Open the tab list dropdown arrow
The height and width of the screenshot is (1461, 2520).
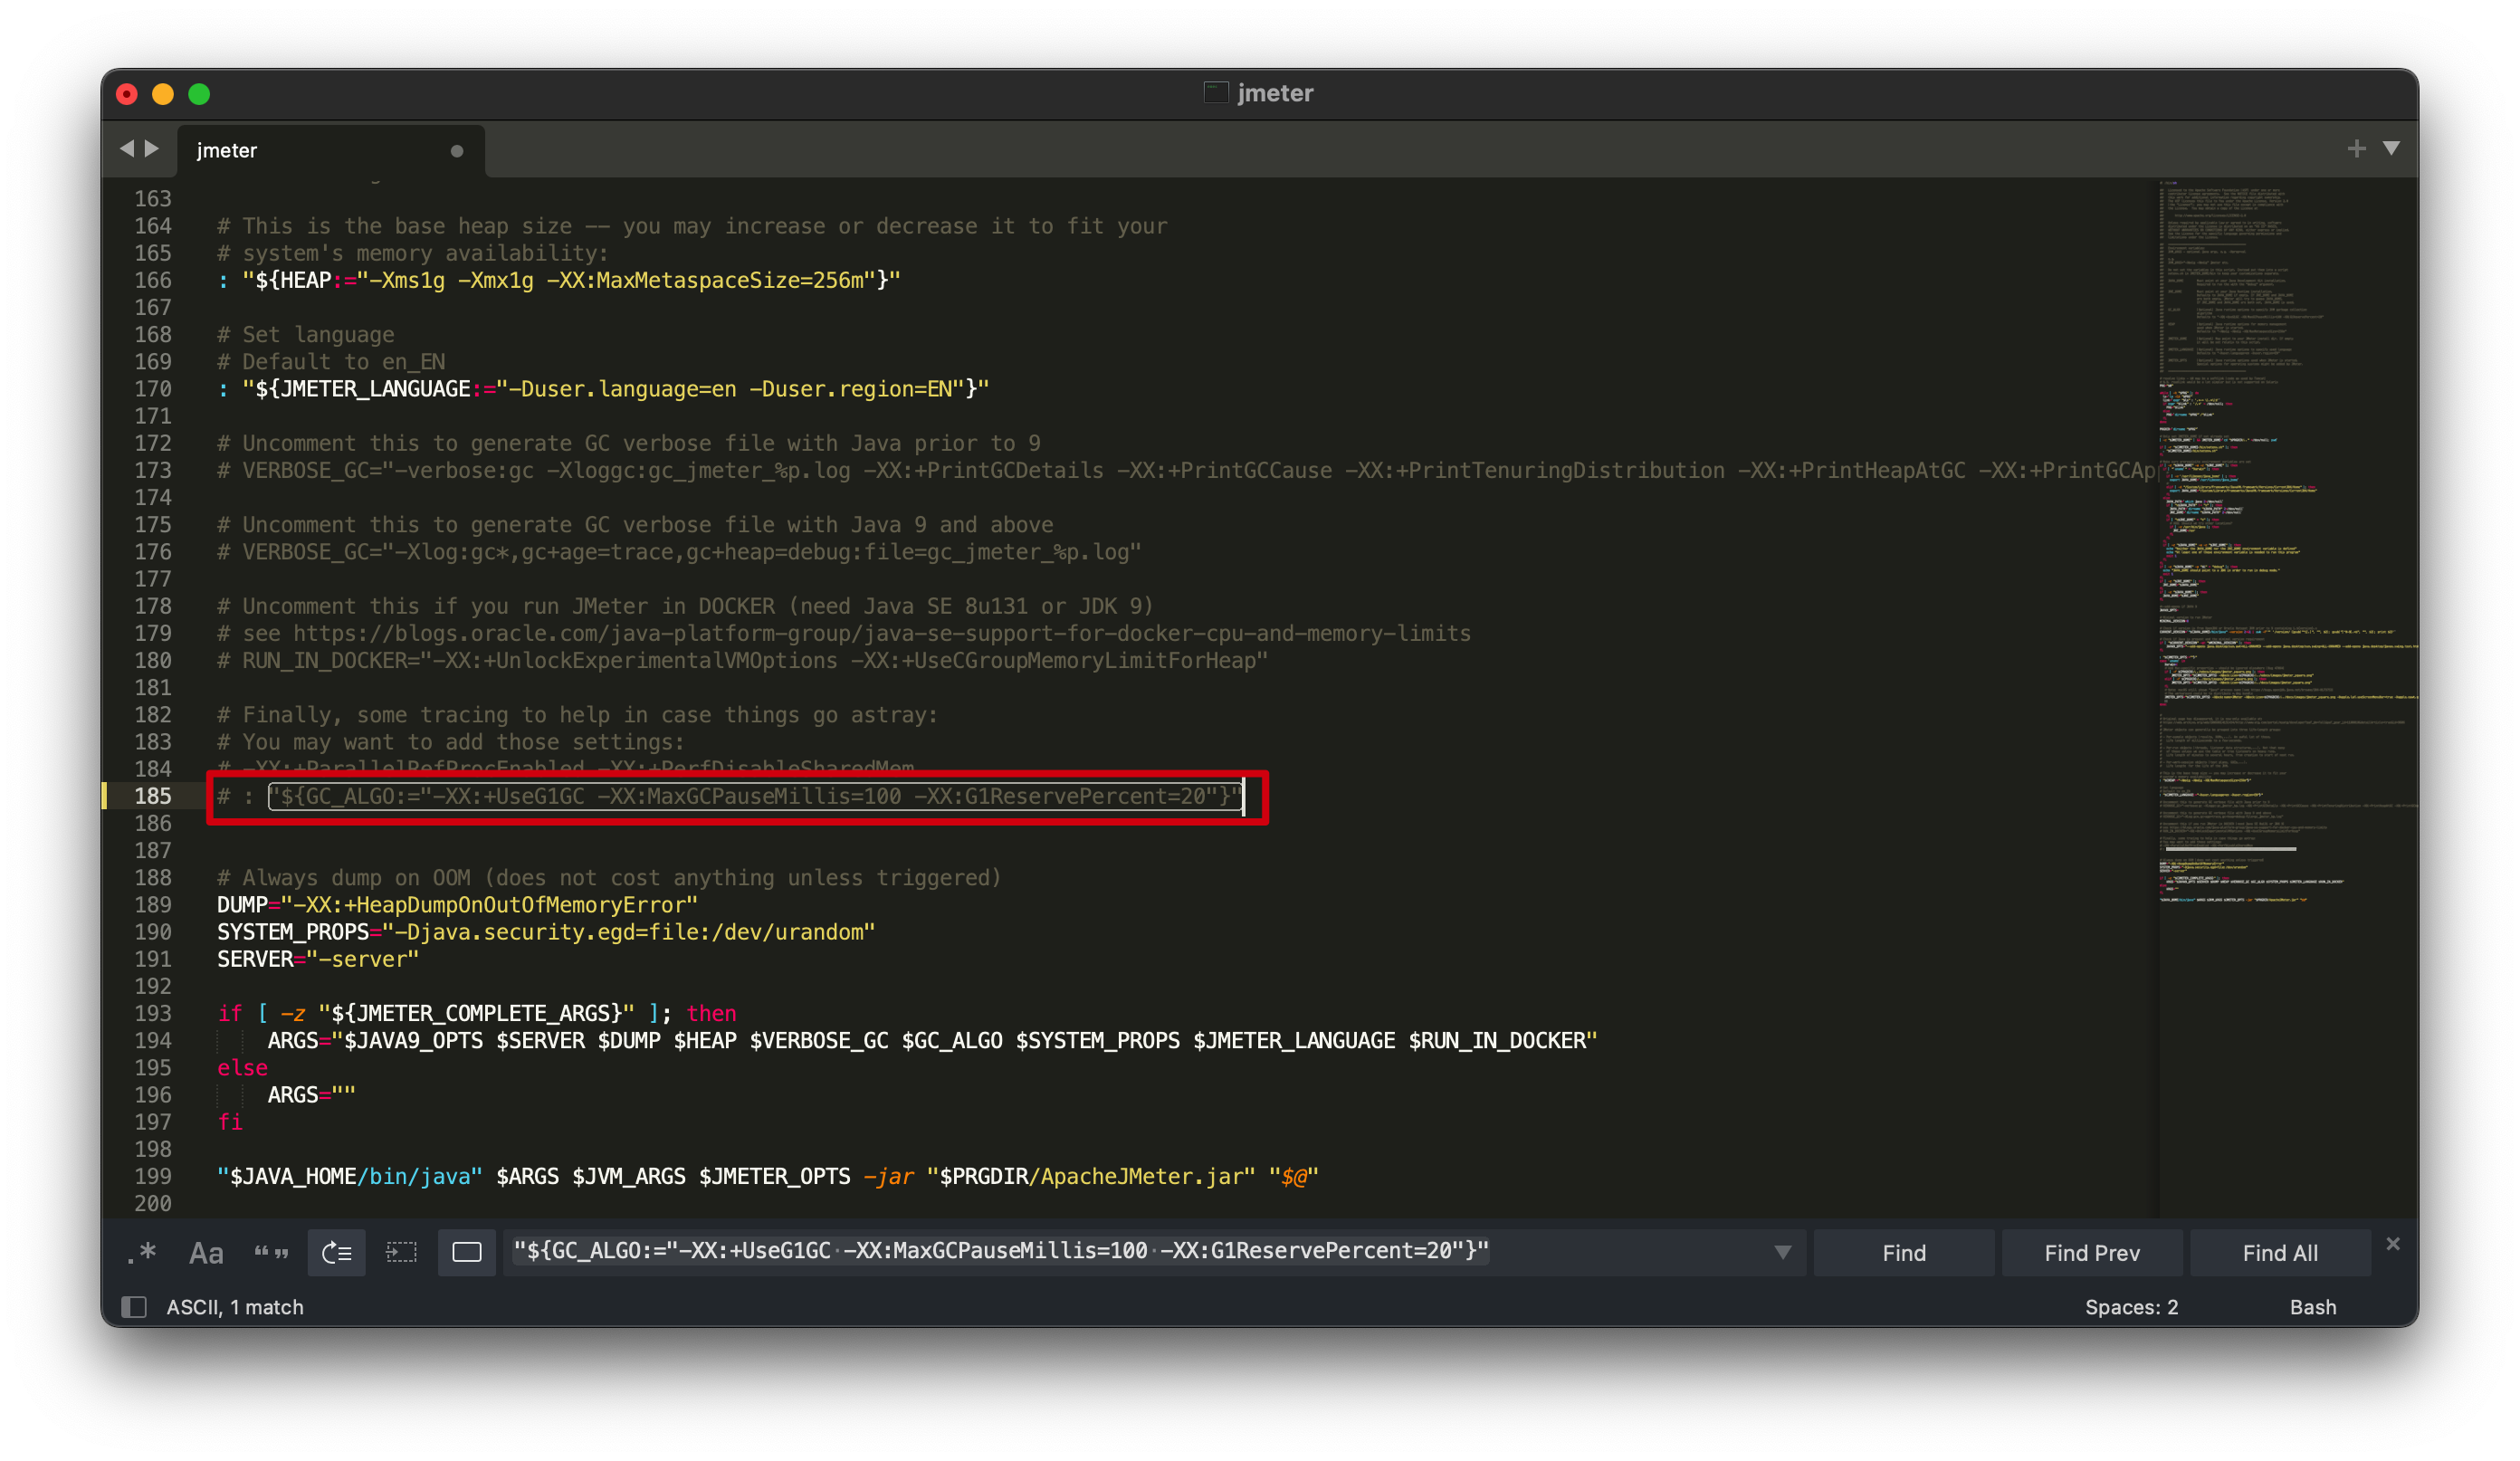[2391, 149]
